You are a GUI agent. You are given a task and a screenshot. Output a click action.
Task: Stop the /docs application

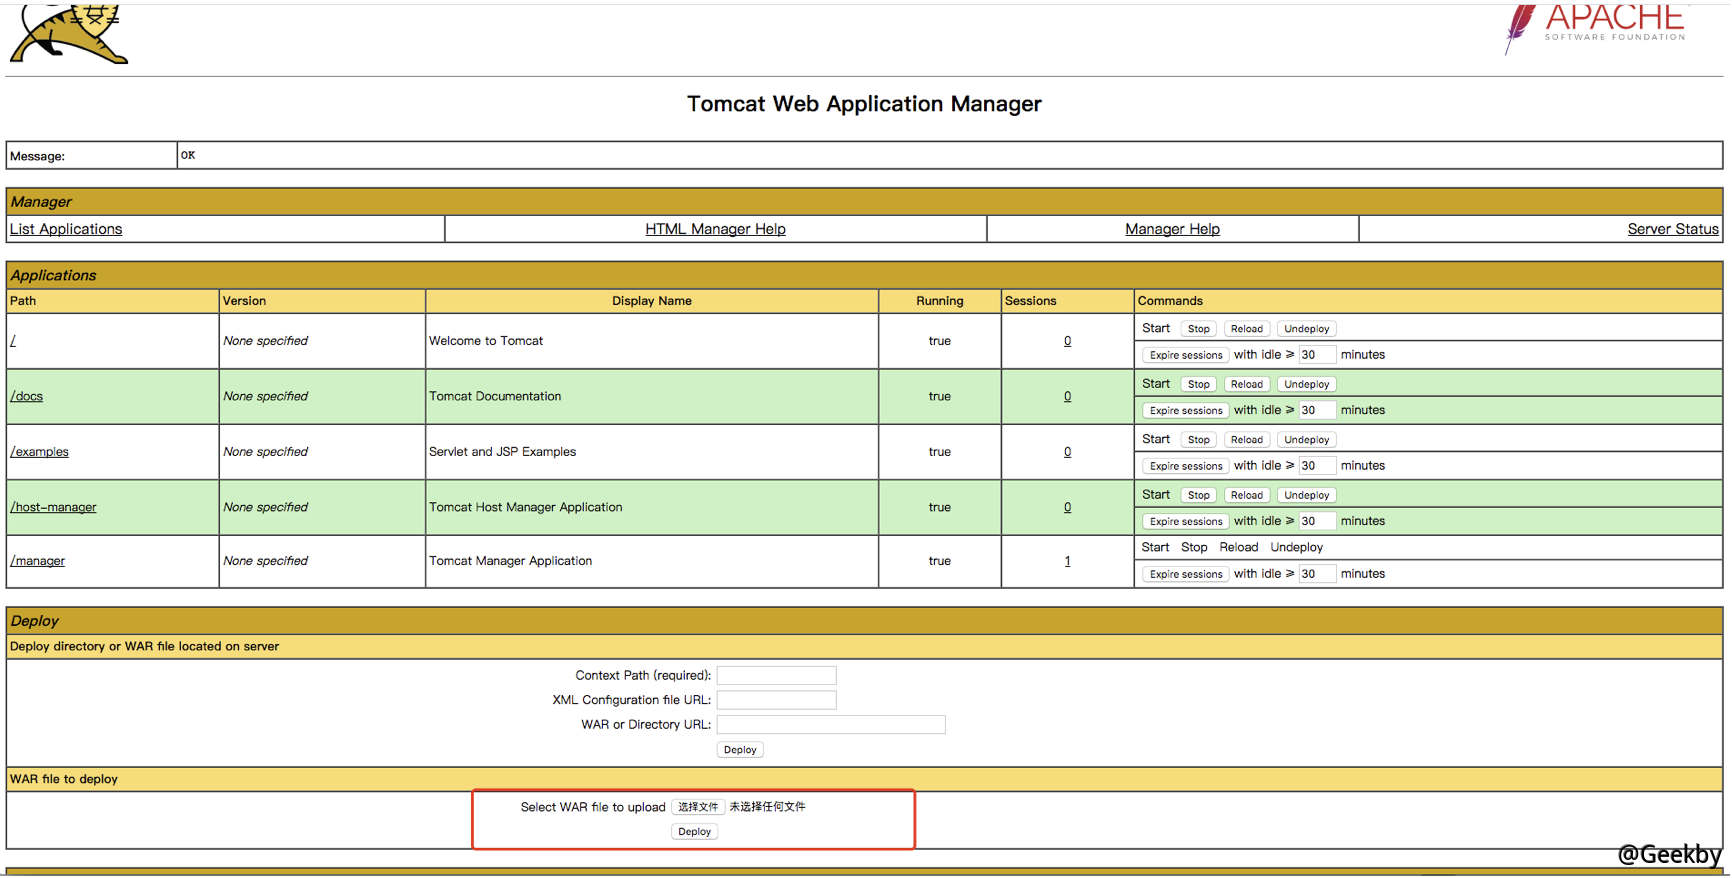1198,384
